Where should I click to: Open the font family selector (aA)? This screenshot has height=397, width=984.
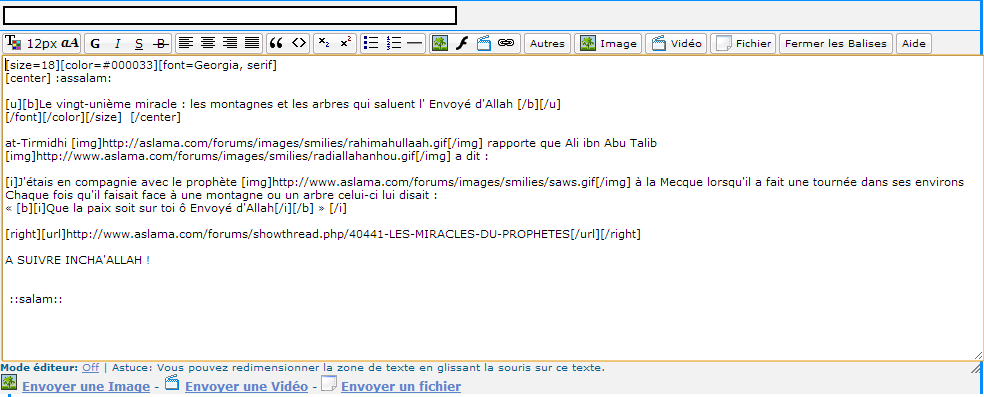(x=70, y=43)
